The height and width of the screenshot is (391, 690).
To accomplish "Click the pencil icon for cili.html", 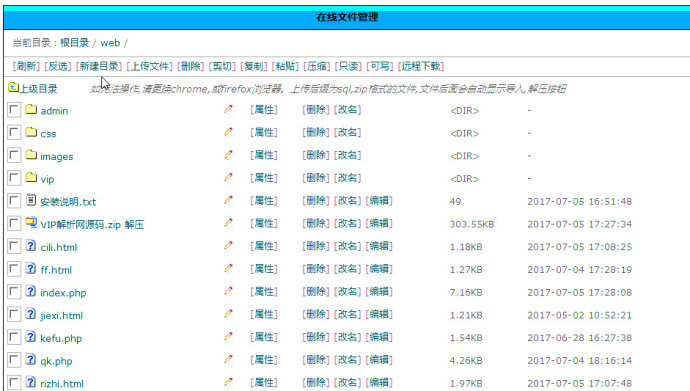I will coord(228,246).
